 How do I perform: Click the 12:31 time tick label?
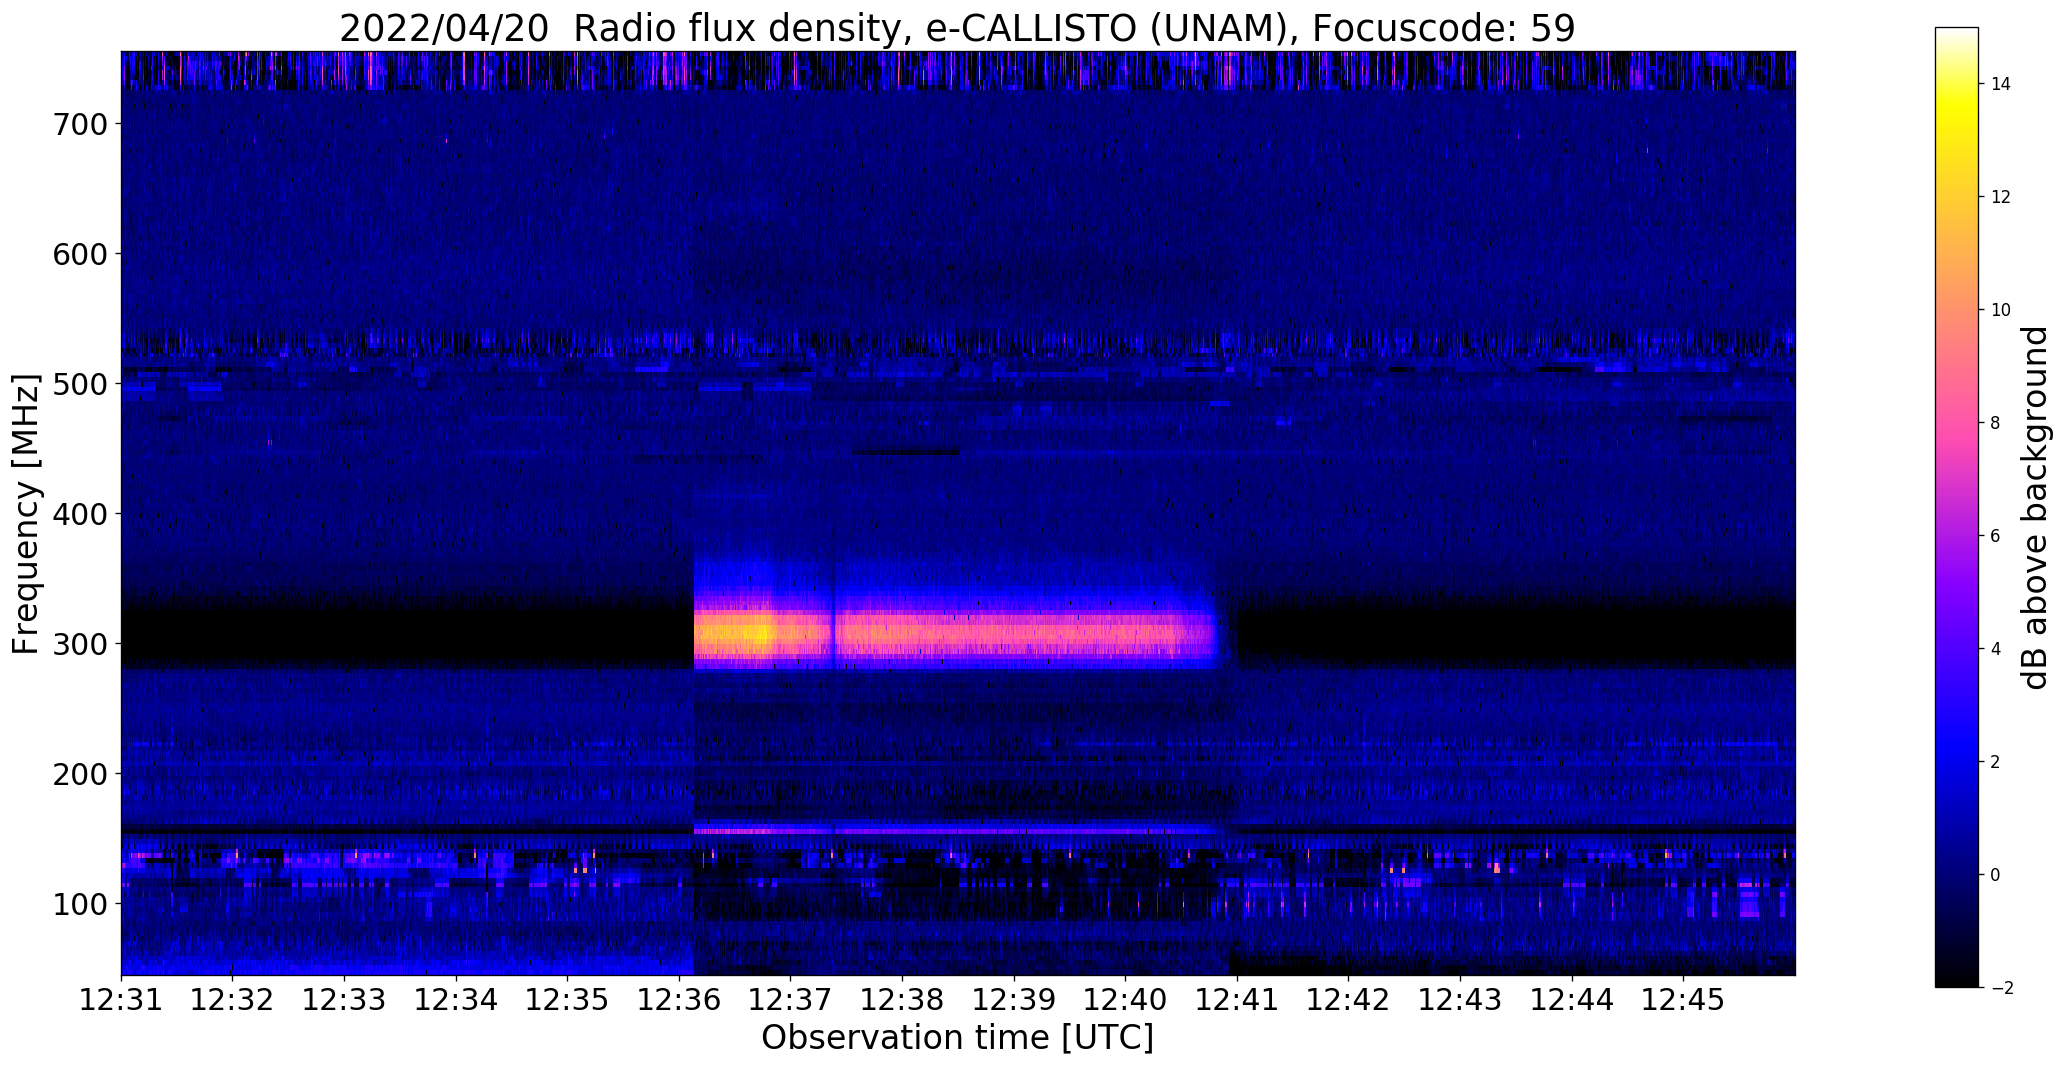point(121,1000)
